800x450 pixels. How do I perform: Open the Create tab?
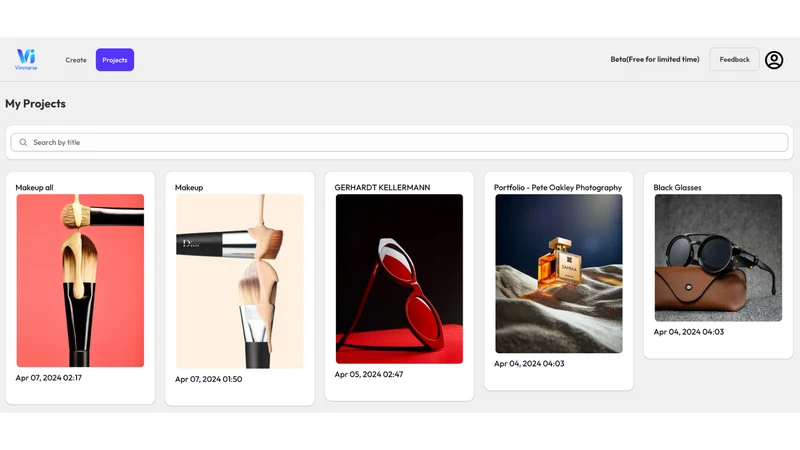point(76,60)
